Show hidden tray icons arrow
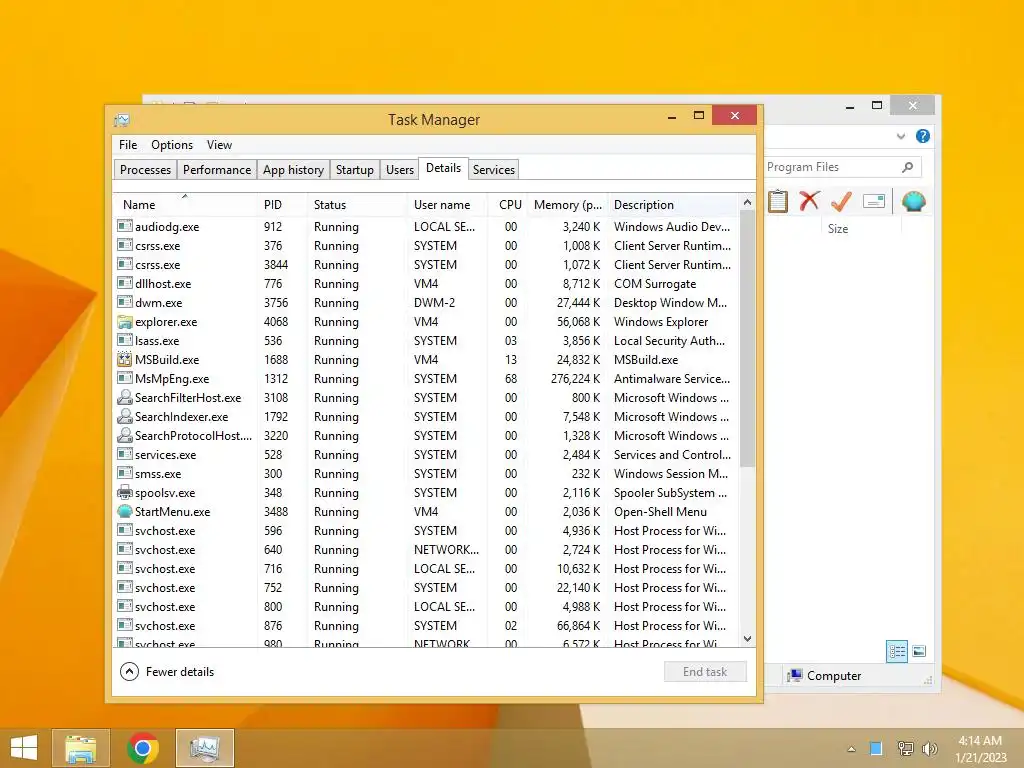The image size is (1024, 768). click(x=852, y=749)
